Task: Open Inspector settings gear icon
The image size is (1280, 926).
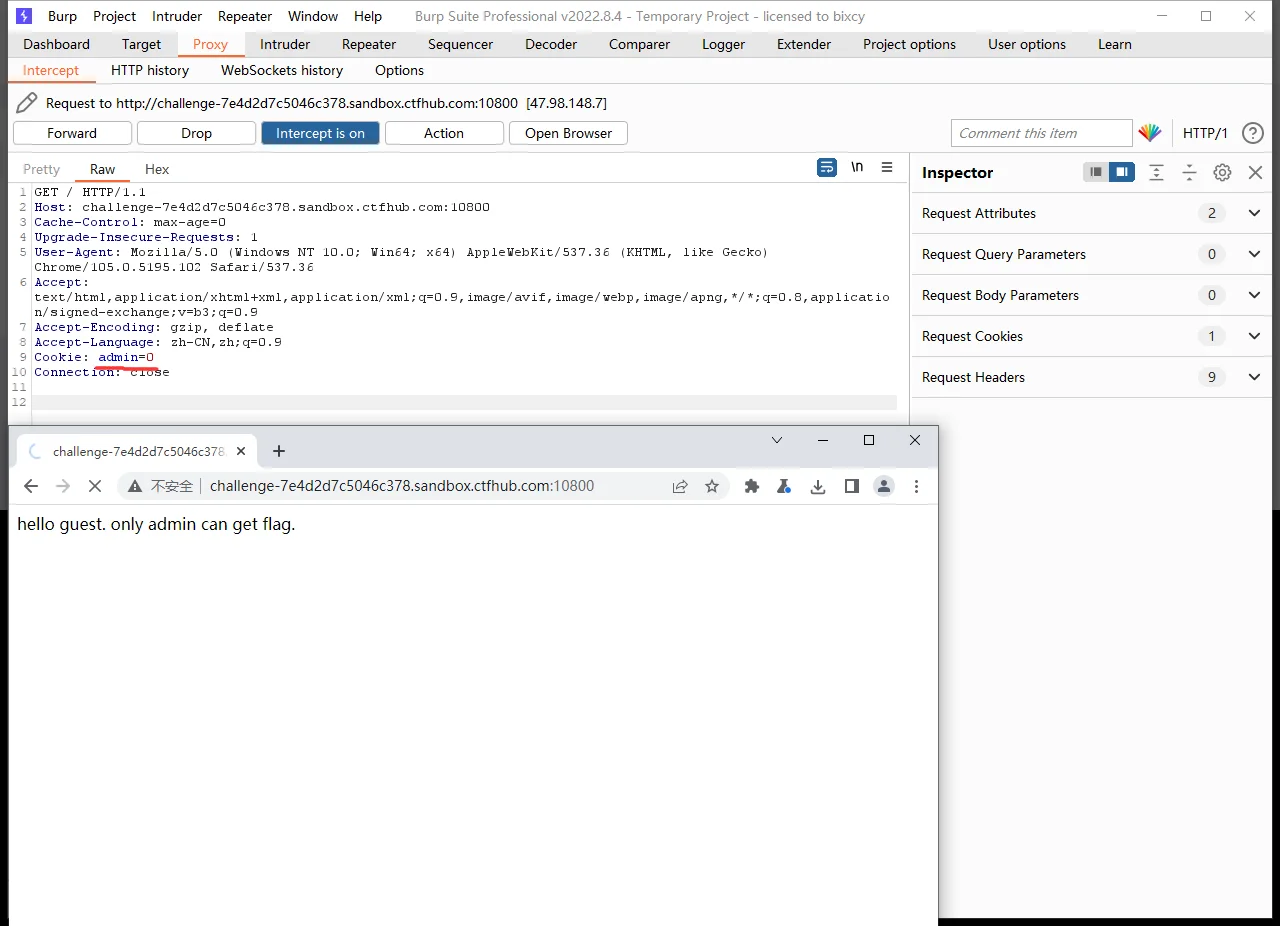Action: pos(1222,172)
